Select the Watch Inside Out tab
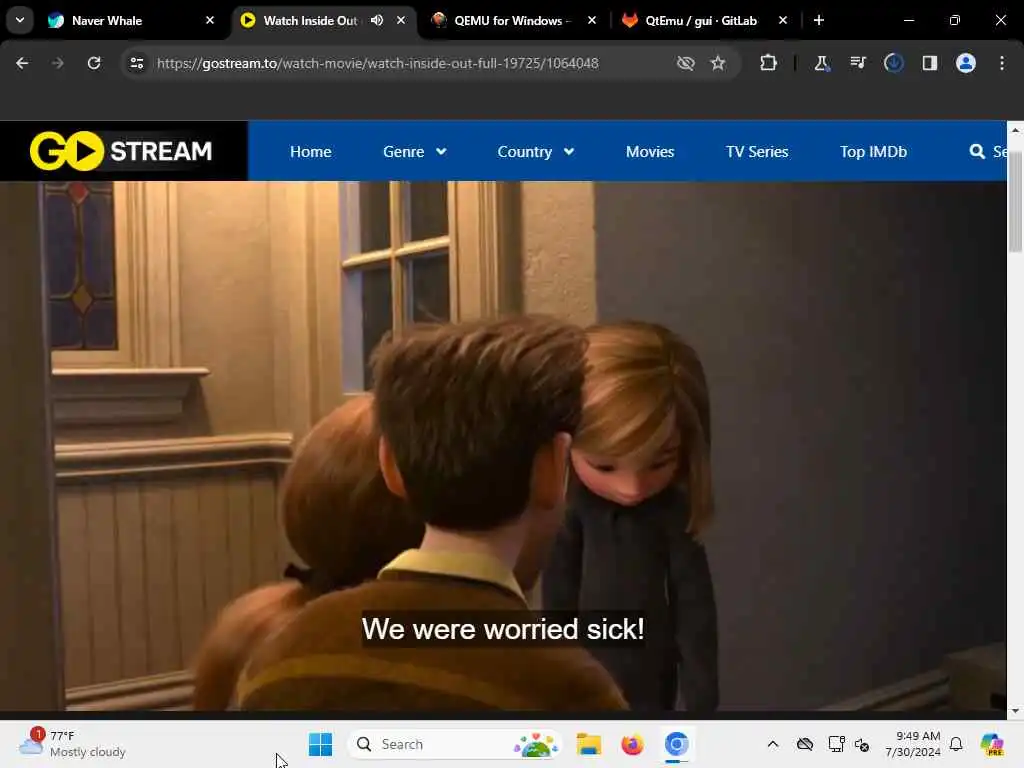1024x768 pixels. click(310, 20)
